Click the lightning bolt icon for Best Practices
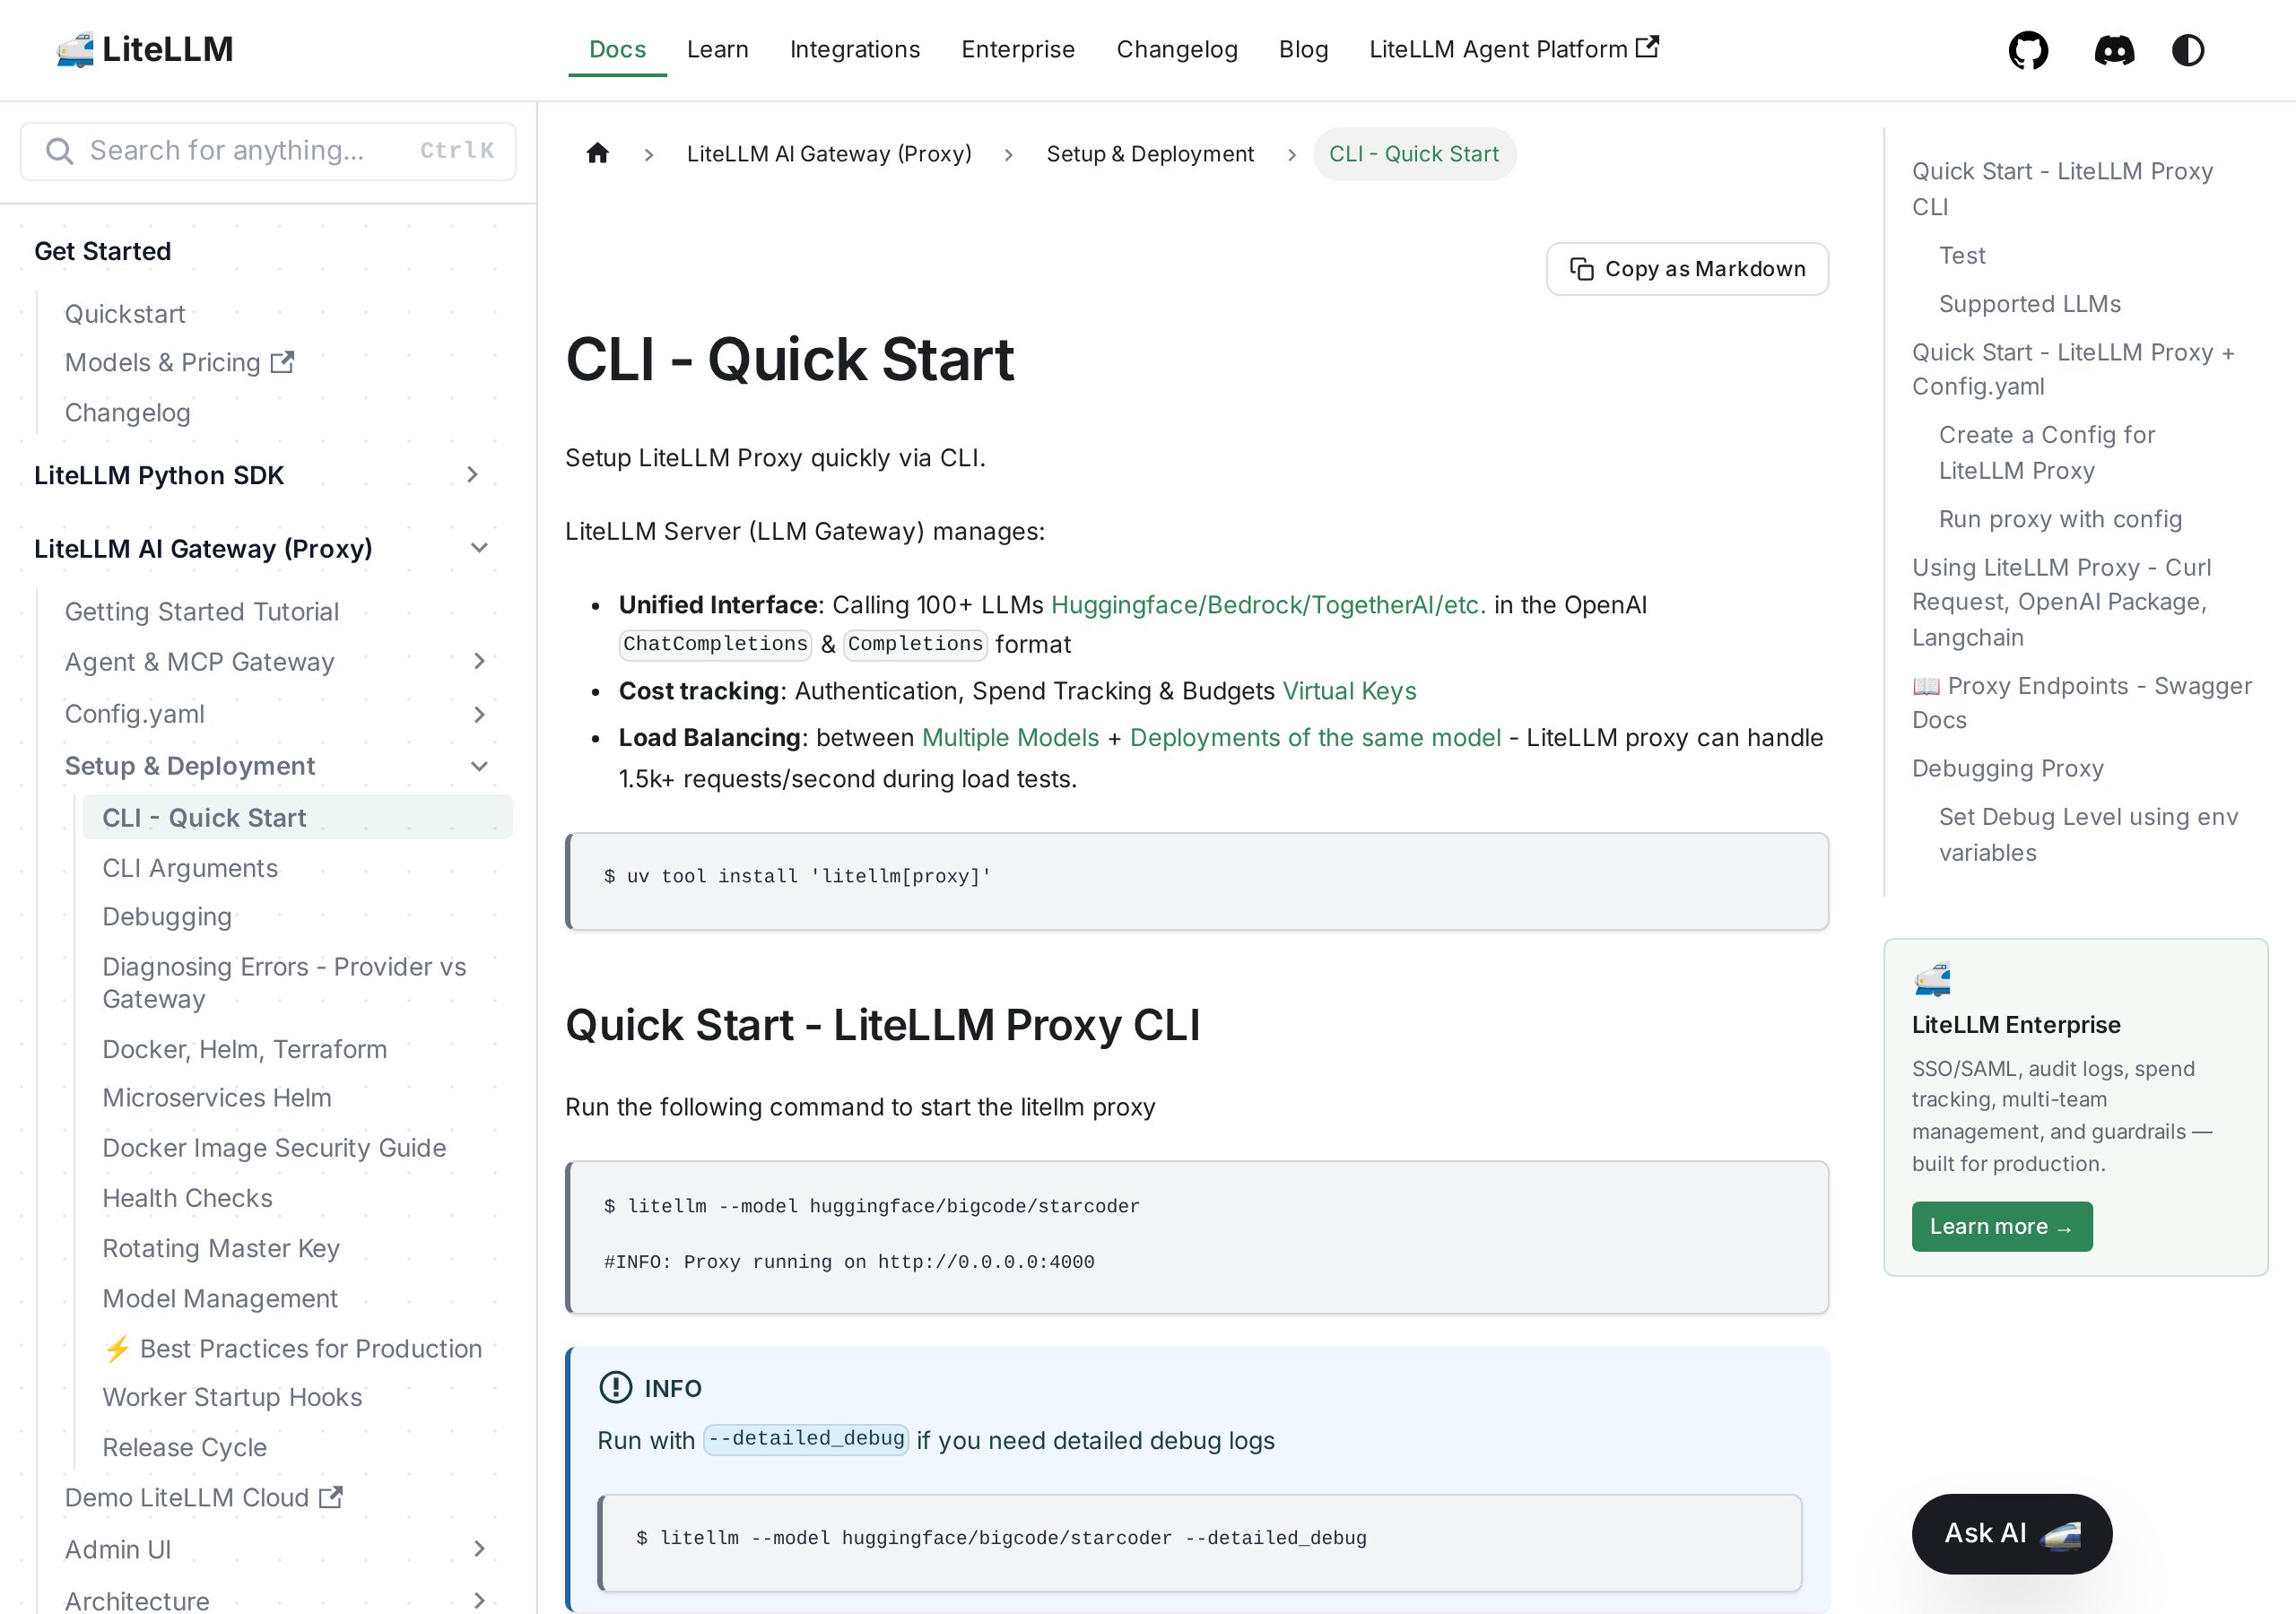 (117, 1348)
